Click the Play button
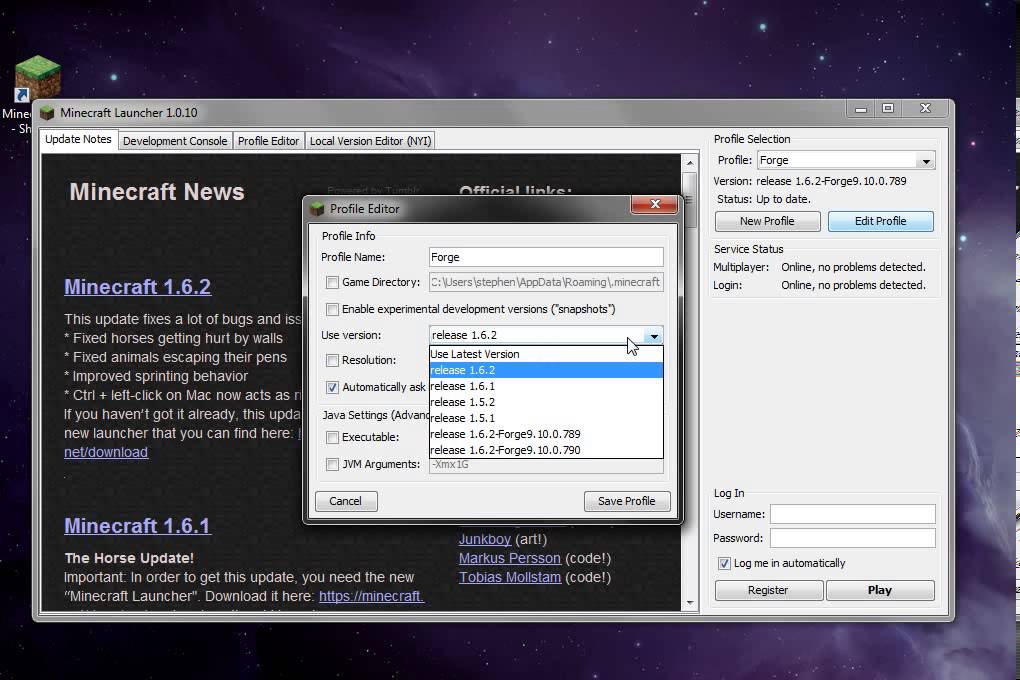1020x680 pixels. (x=879, y=590)
